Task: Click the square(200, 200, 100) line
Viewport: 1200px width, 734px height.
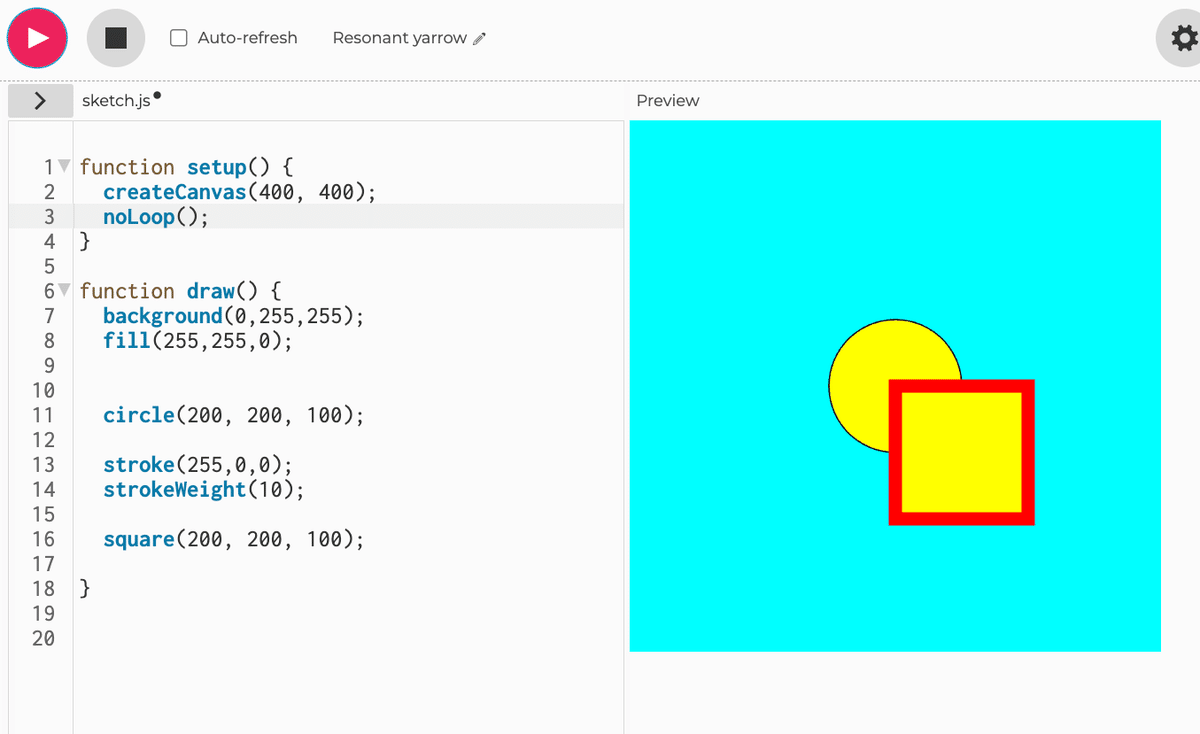Action: pyautogui.click(x=233, y=539)
